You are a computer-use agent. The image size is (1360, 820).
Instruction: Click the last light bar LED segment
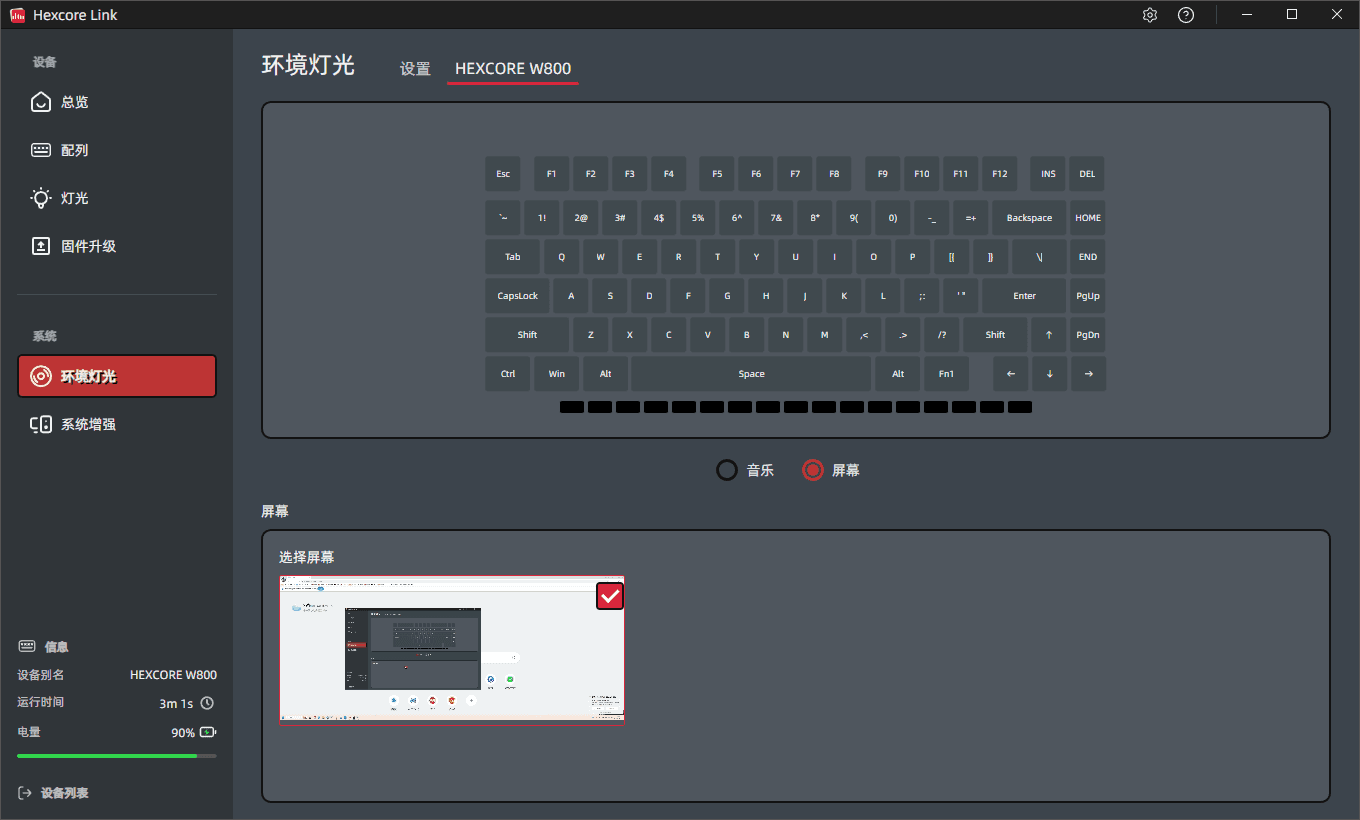(1020, 407)
